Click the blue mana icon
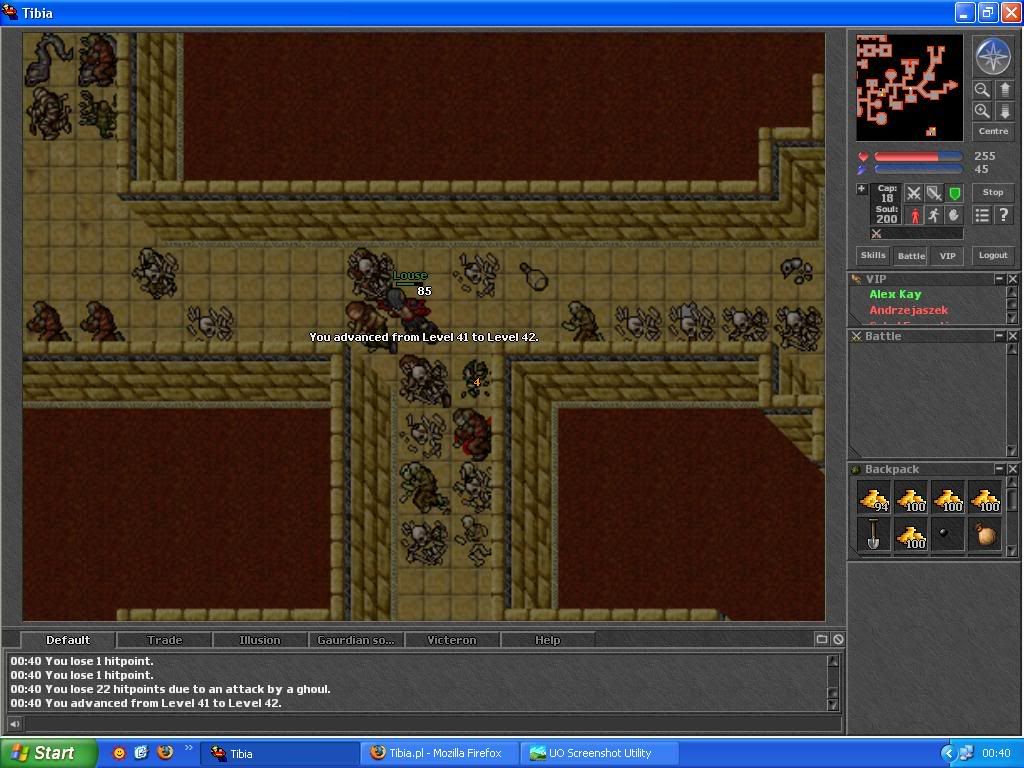 click(x=863, y=169)
